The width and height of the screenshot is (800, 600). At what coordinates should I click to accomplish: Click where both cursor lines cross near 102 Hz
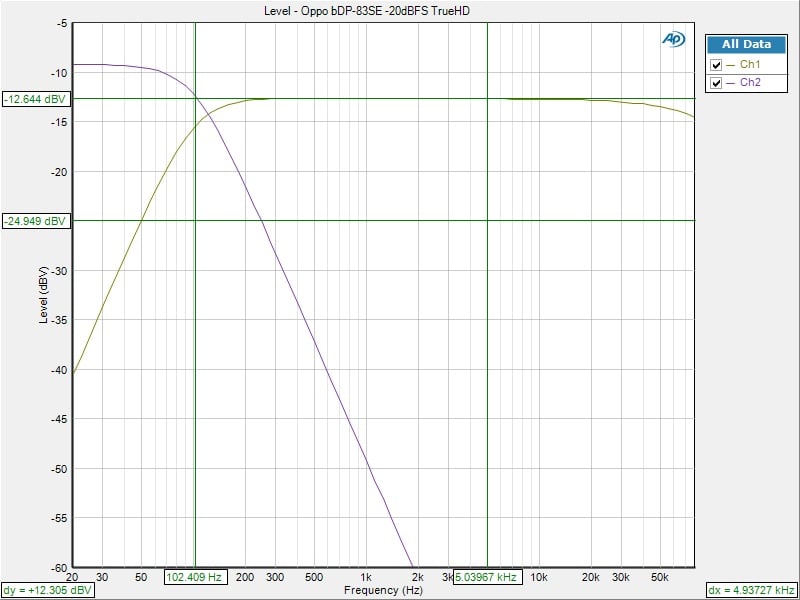click(195, 98)
